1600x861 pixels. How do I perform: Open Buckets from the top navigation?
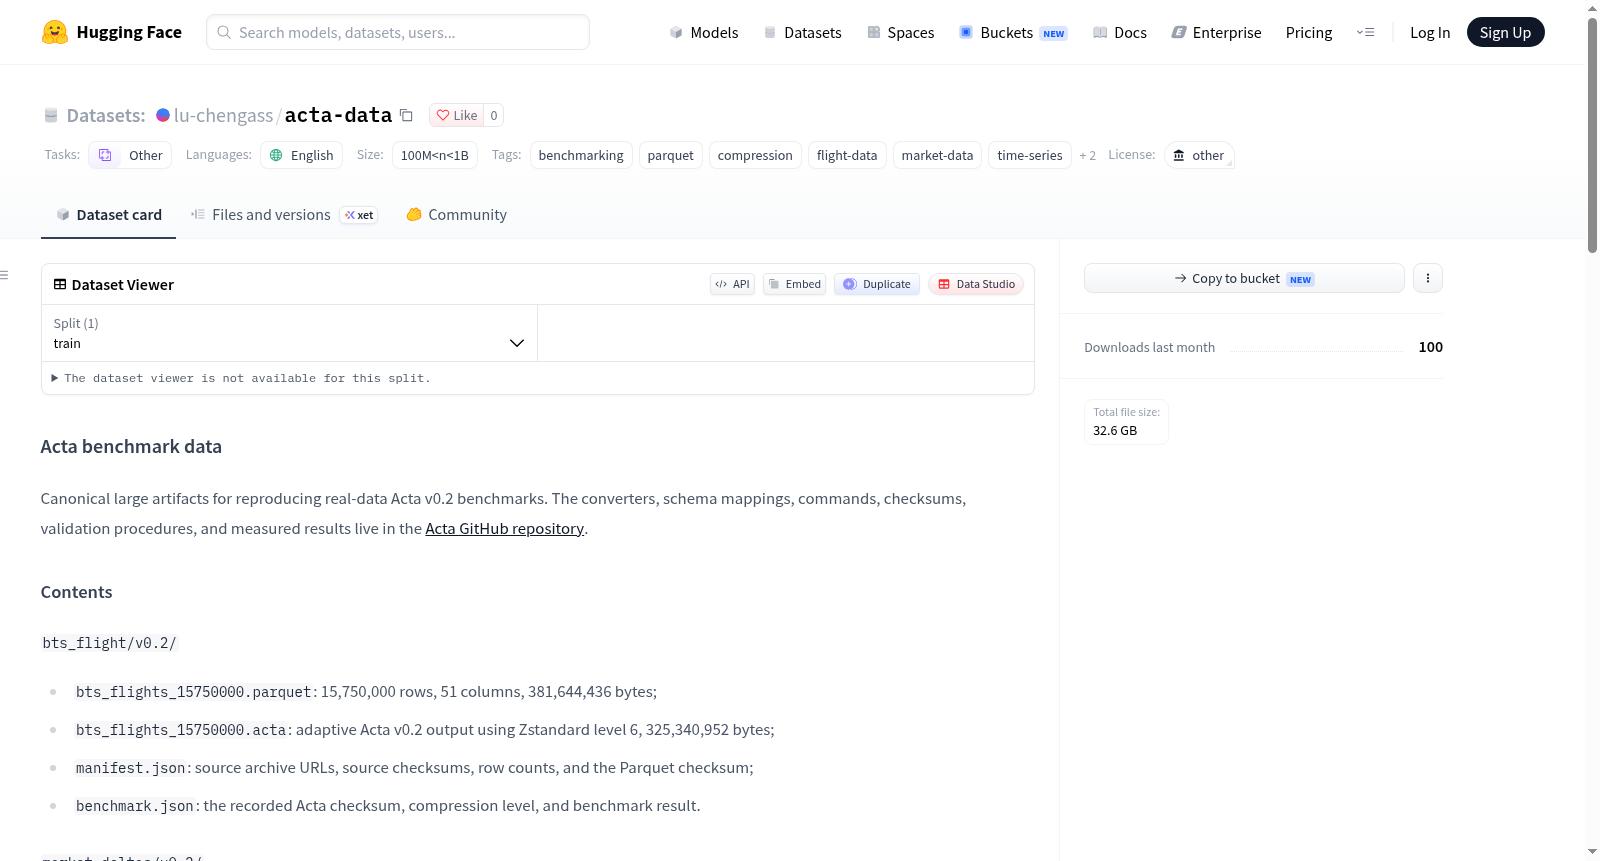(x=1012, y=32)
